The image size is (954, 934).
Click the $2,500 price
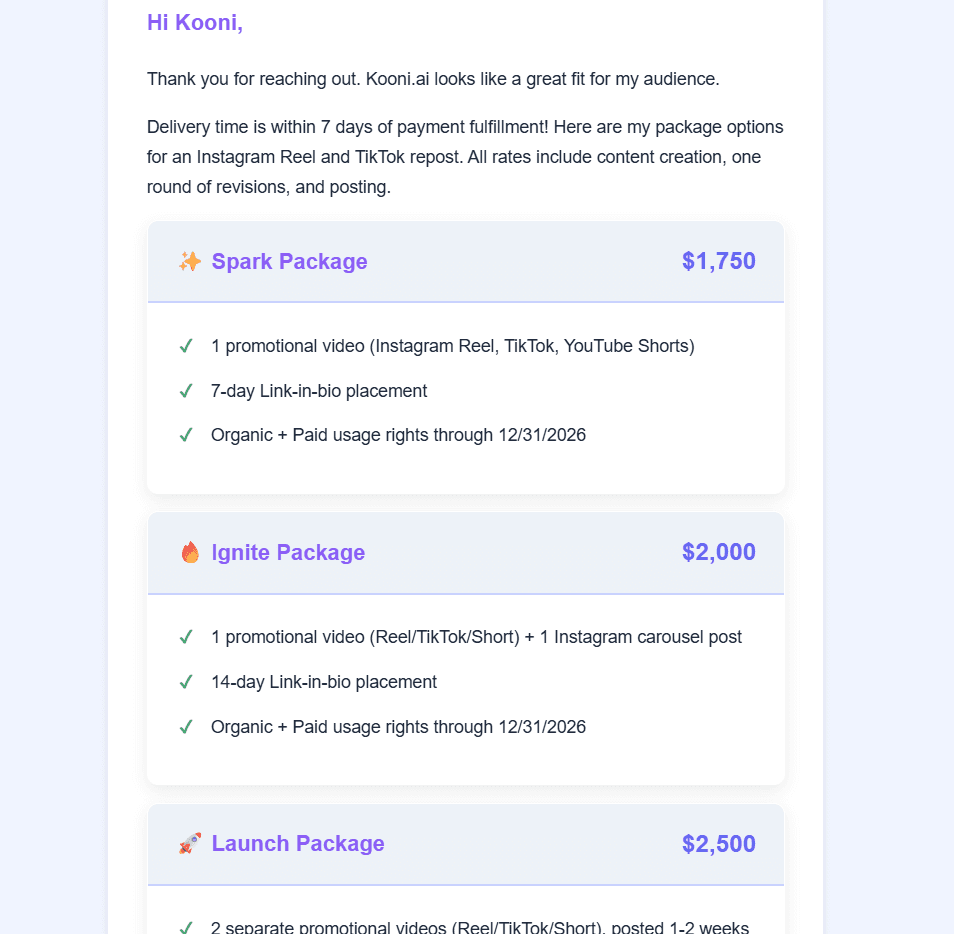coord(718,844)
